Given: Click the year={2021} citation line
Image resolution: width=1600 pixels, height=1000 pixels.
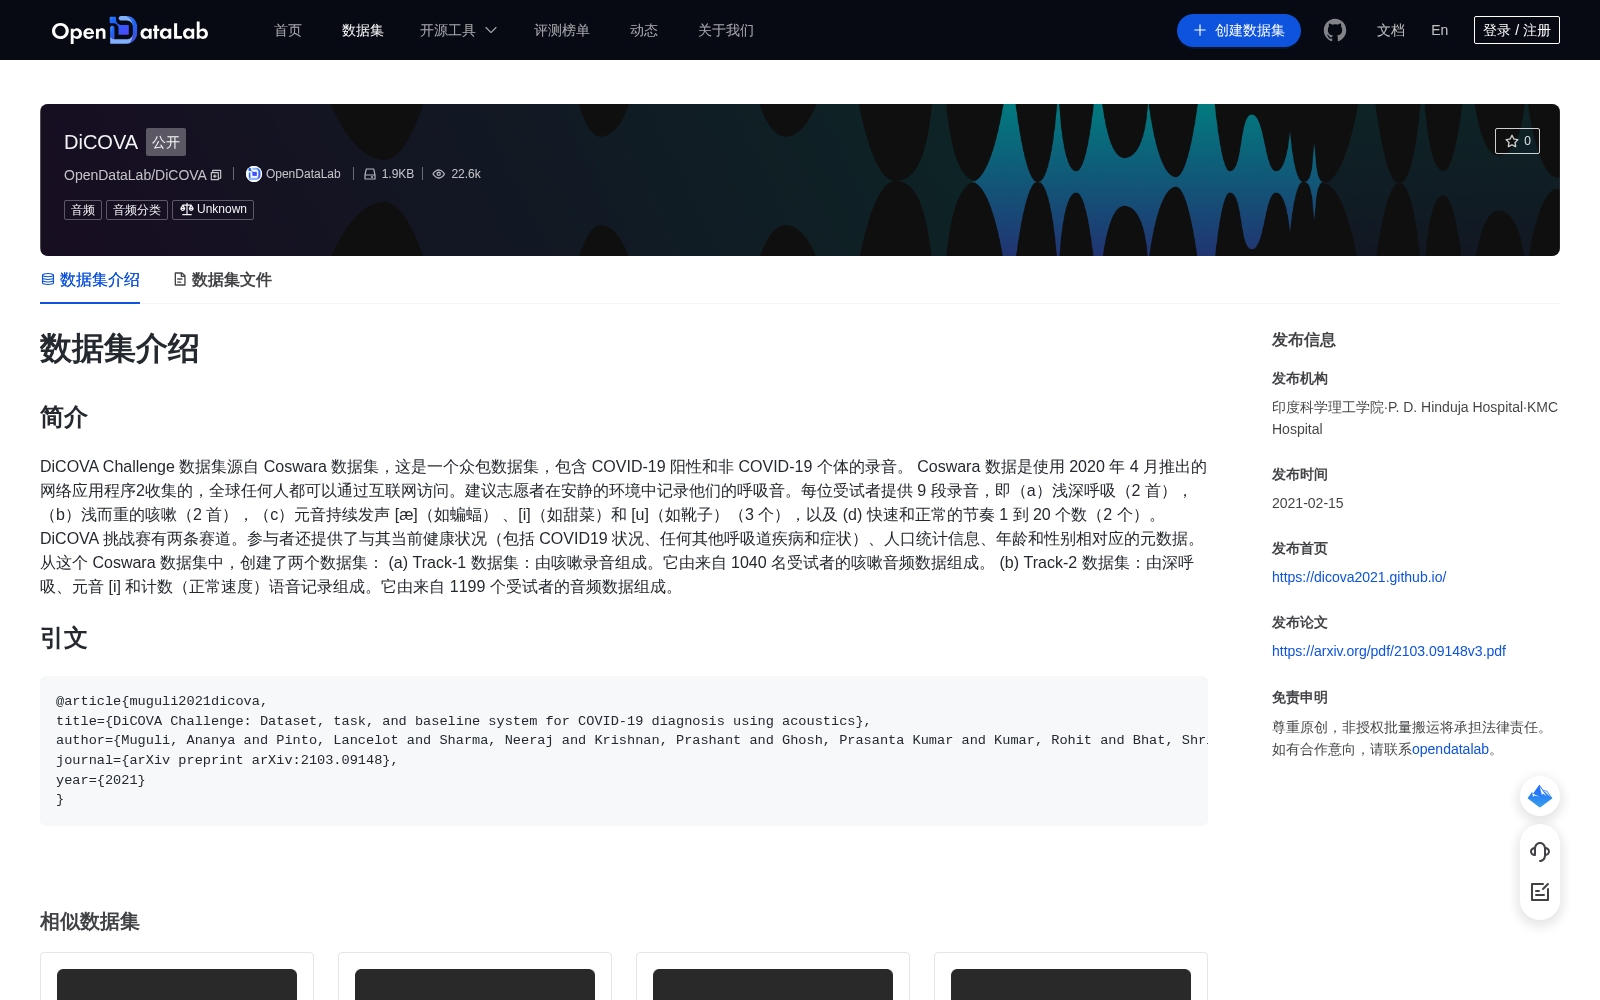Looking at the screenshot, I should (x=101, y=780).
